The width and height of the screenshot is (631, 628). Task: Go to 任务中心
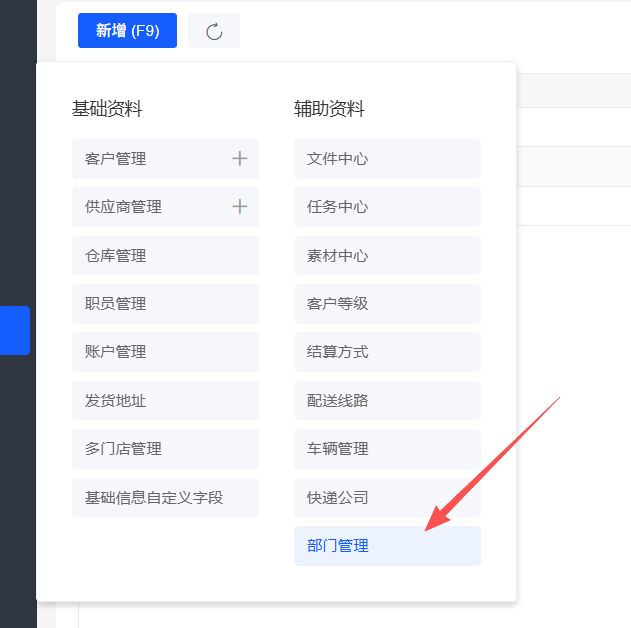[387, 207]
